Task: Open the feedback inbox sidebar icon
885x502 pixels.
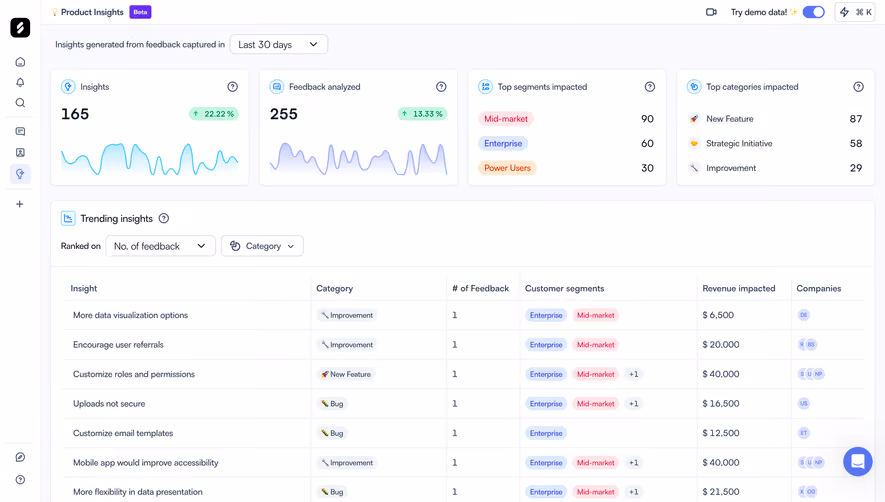Action: tap(20, 132)
